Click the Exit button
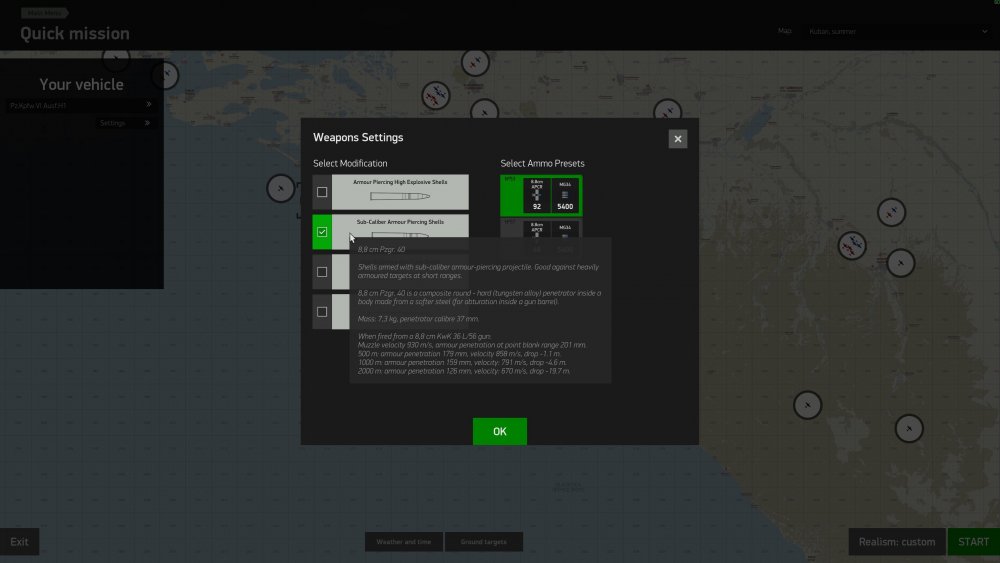Image resolution: width=1000 pixels, height=563 pixels. click(x=19, y=542)
